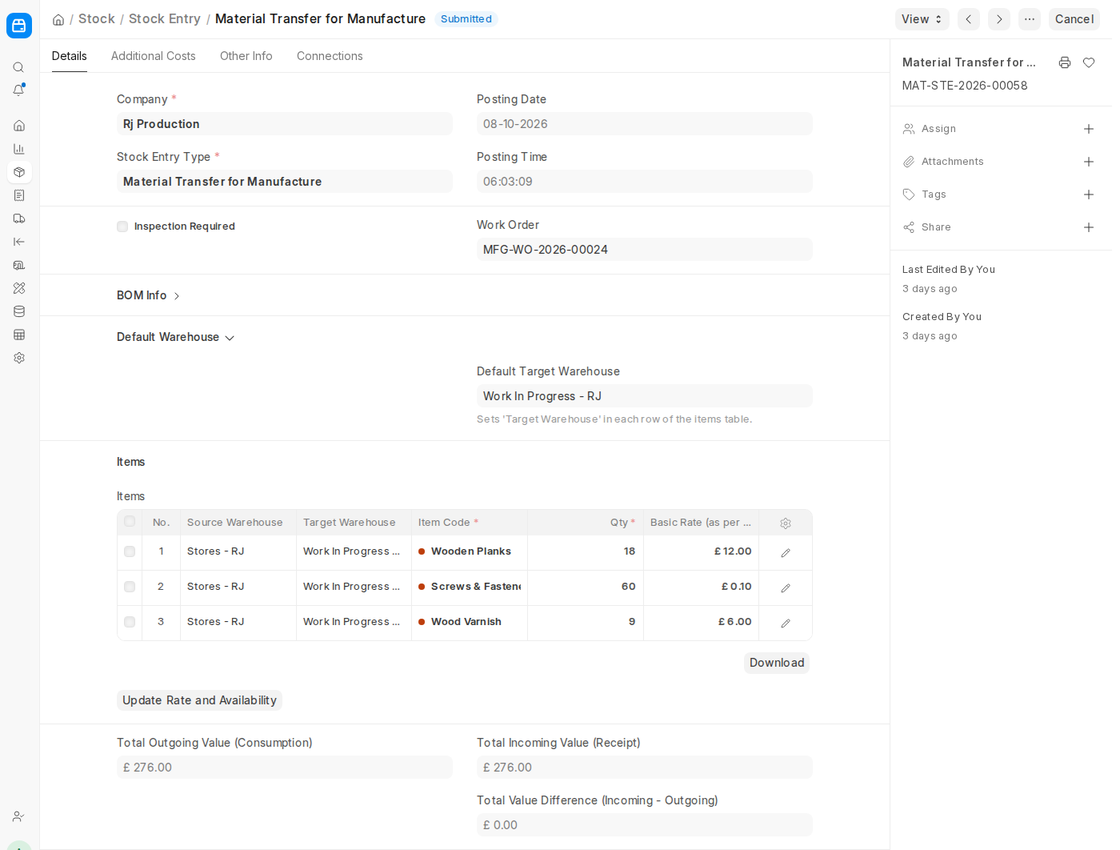
Task: Add an attachment with plus icon
Action: pos(1089,162)
